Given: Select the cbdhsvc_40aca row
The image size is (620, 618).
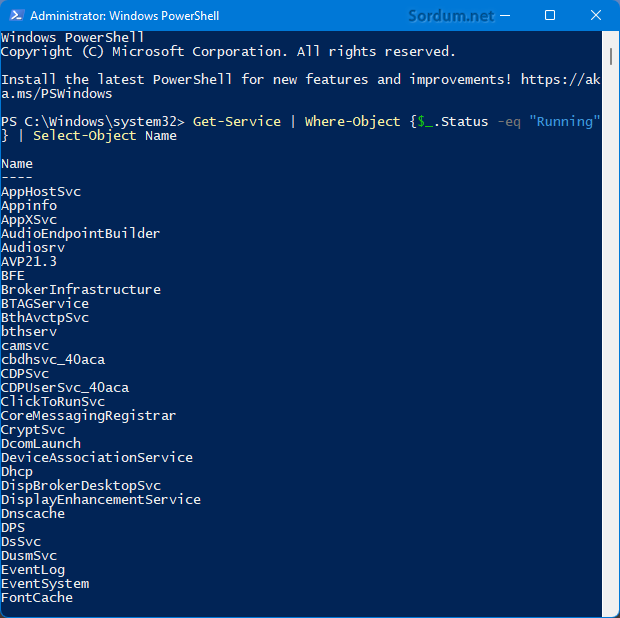Looking at the screenshot, I should [53, 359].
